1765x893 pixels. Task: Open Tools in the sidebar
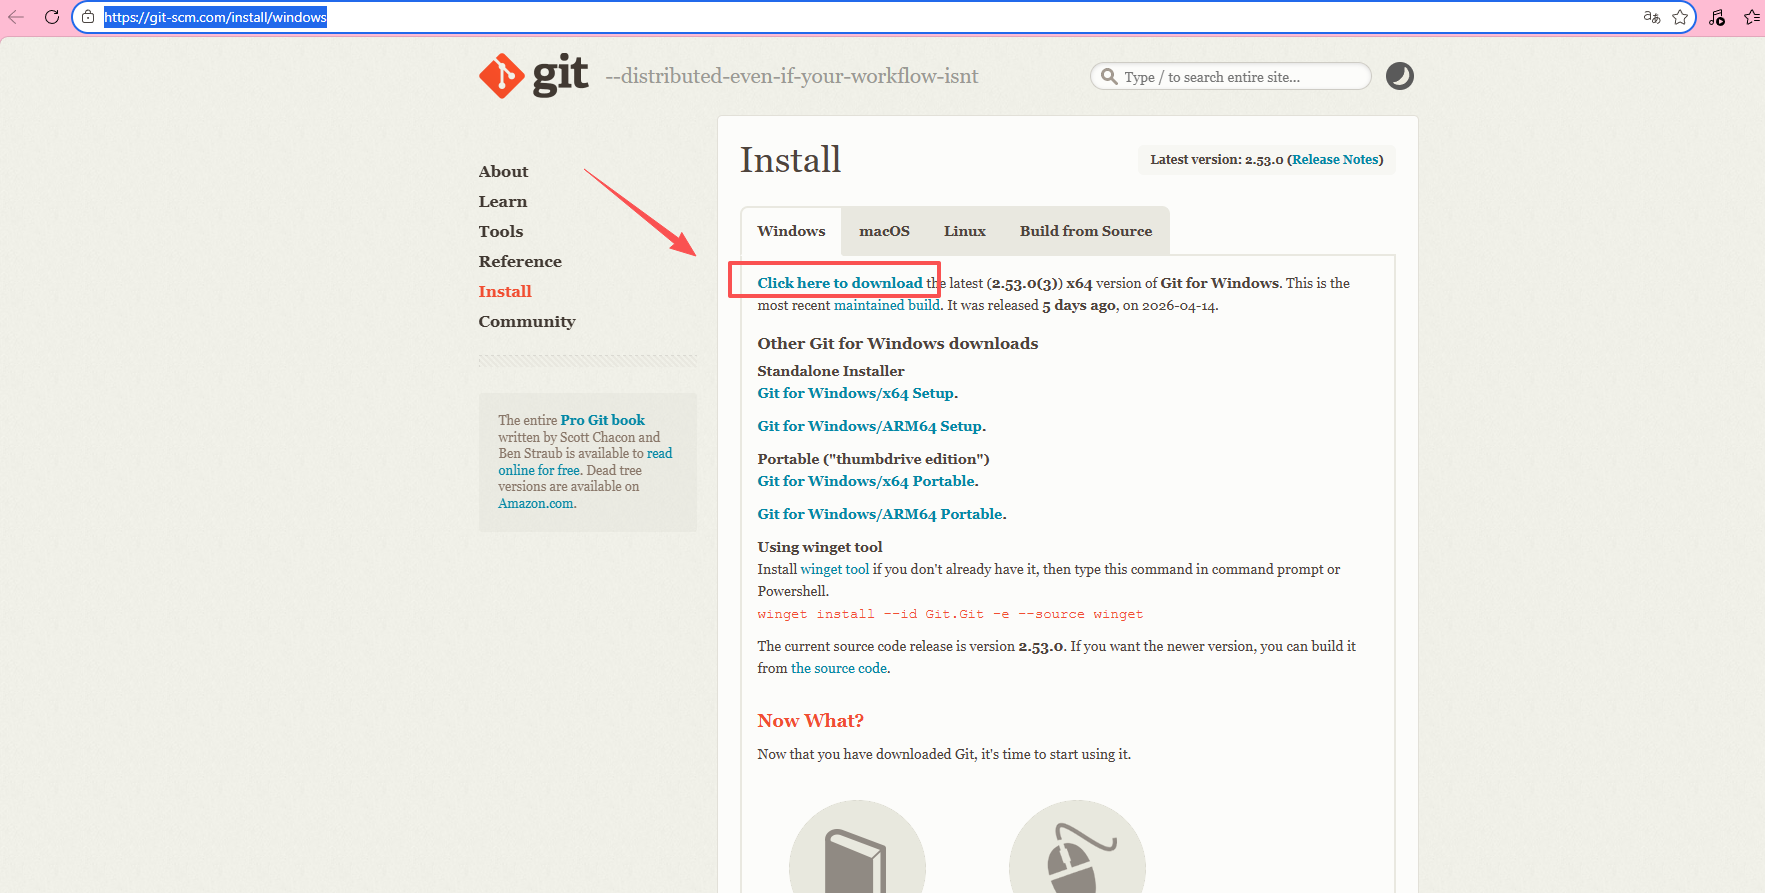[x=500, y=232]
